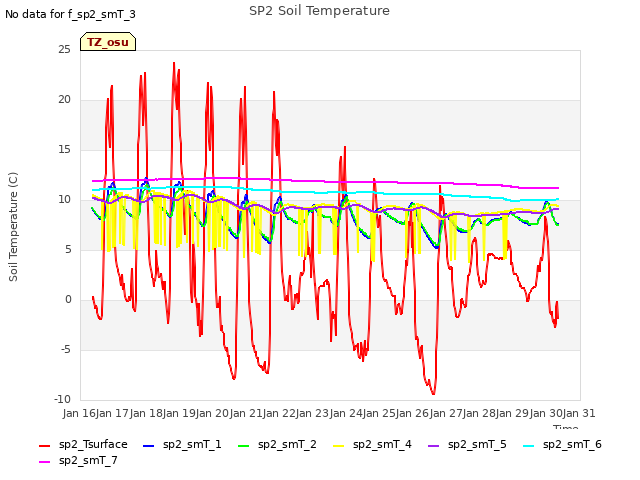The image size is (640, 480).
Task: Click the Jan 31 x-axis tick label
Action: coord(579,413)
